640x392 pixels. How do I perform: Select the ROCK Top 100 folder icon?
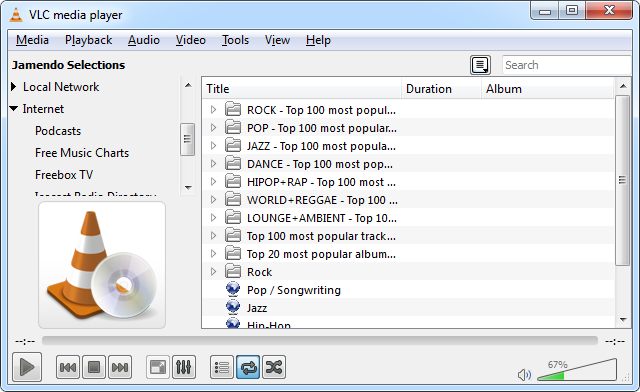[233, 109]
